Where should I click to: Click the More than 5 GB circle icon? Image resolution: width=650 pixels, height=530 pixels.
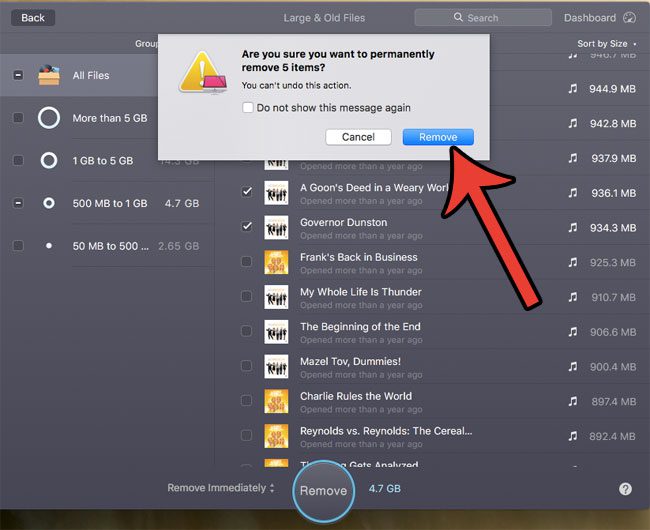pos(49,118)
